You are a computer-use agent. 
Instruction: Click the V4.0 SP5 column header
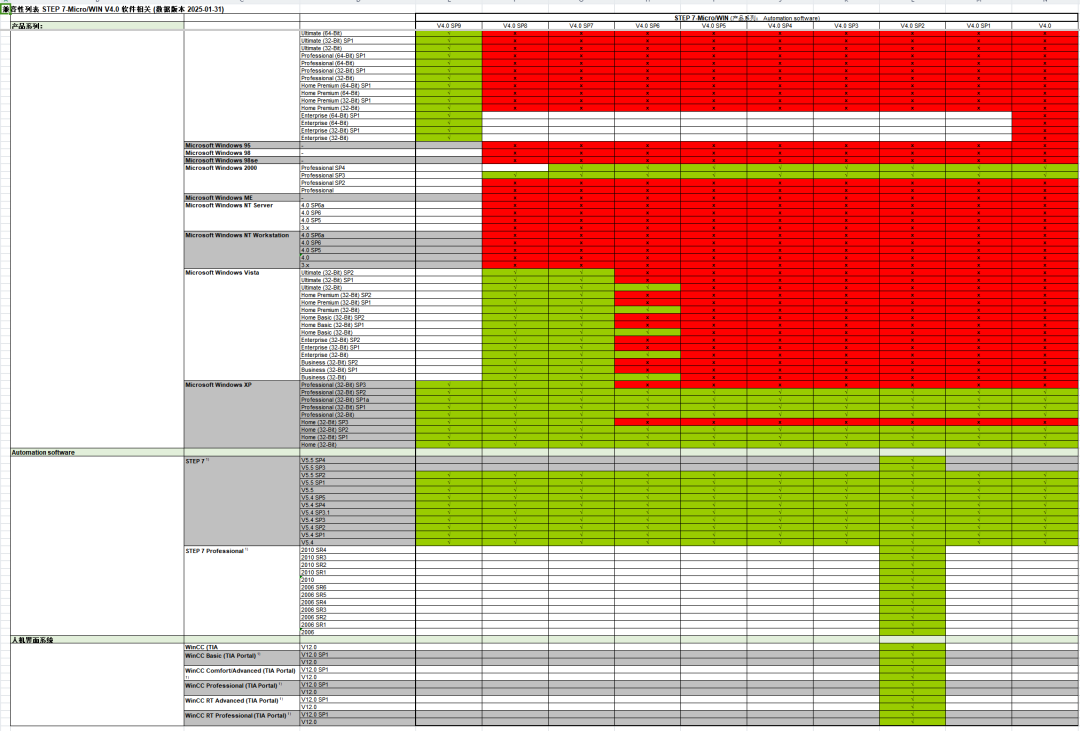[714, 25]
